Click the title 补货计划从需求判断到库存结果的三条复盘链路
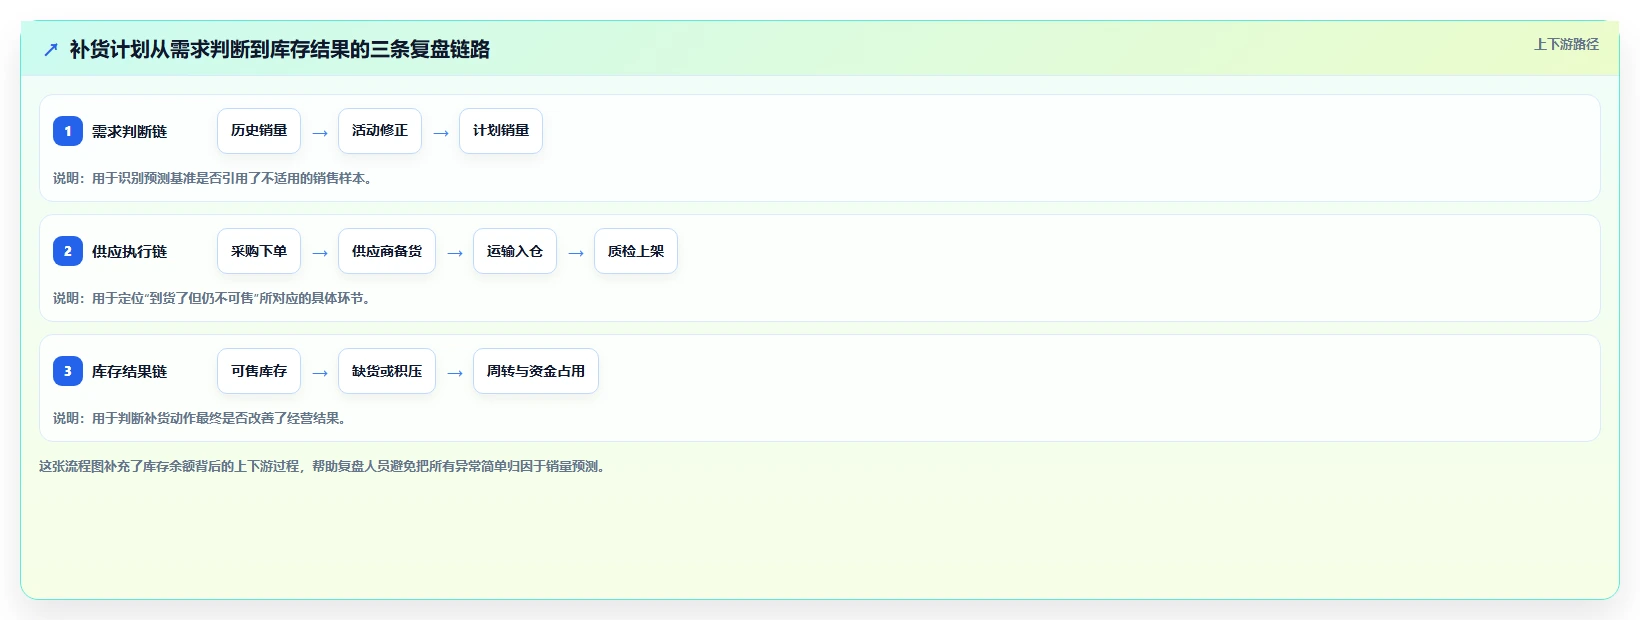Viewport: 1640px width, 620px height. click(x=279, y=49)
